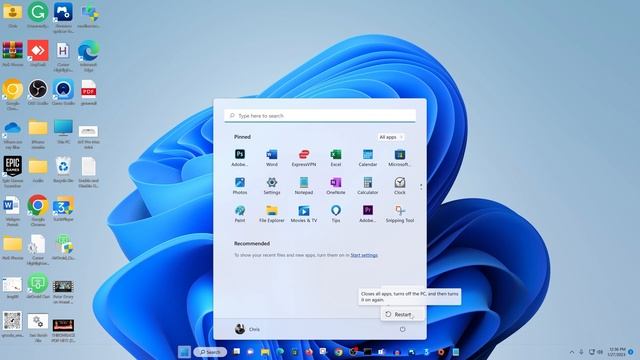This screenshot has height=360, width=640.
Task: Open Photos from the pinned apps
Action: coord(240,186)
